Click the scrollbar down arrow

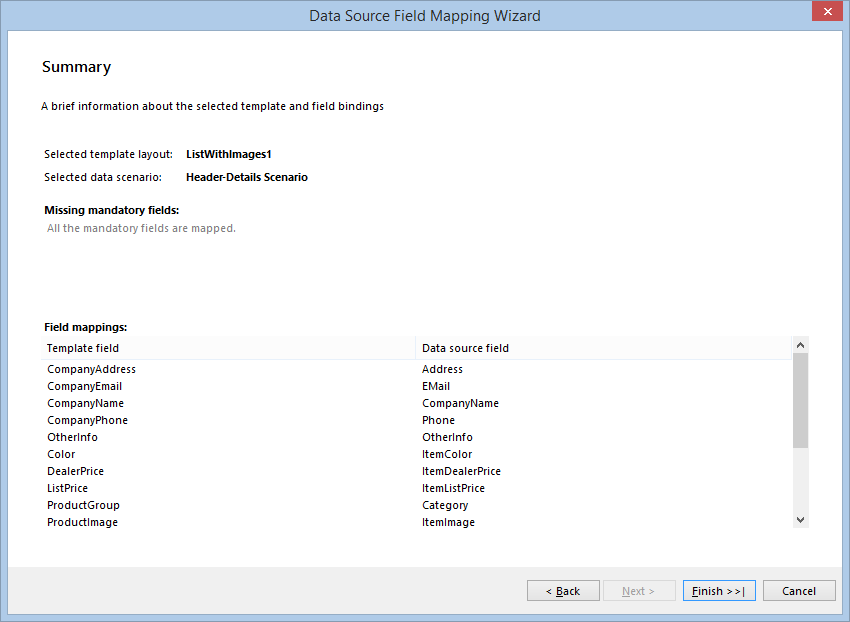click(x=800, y=519)
